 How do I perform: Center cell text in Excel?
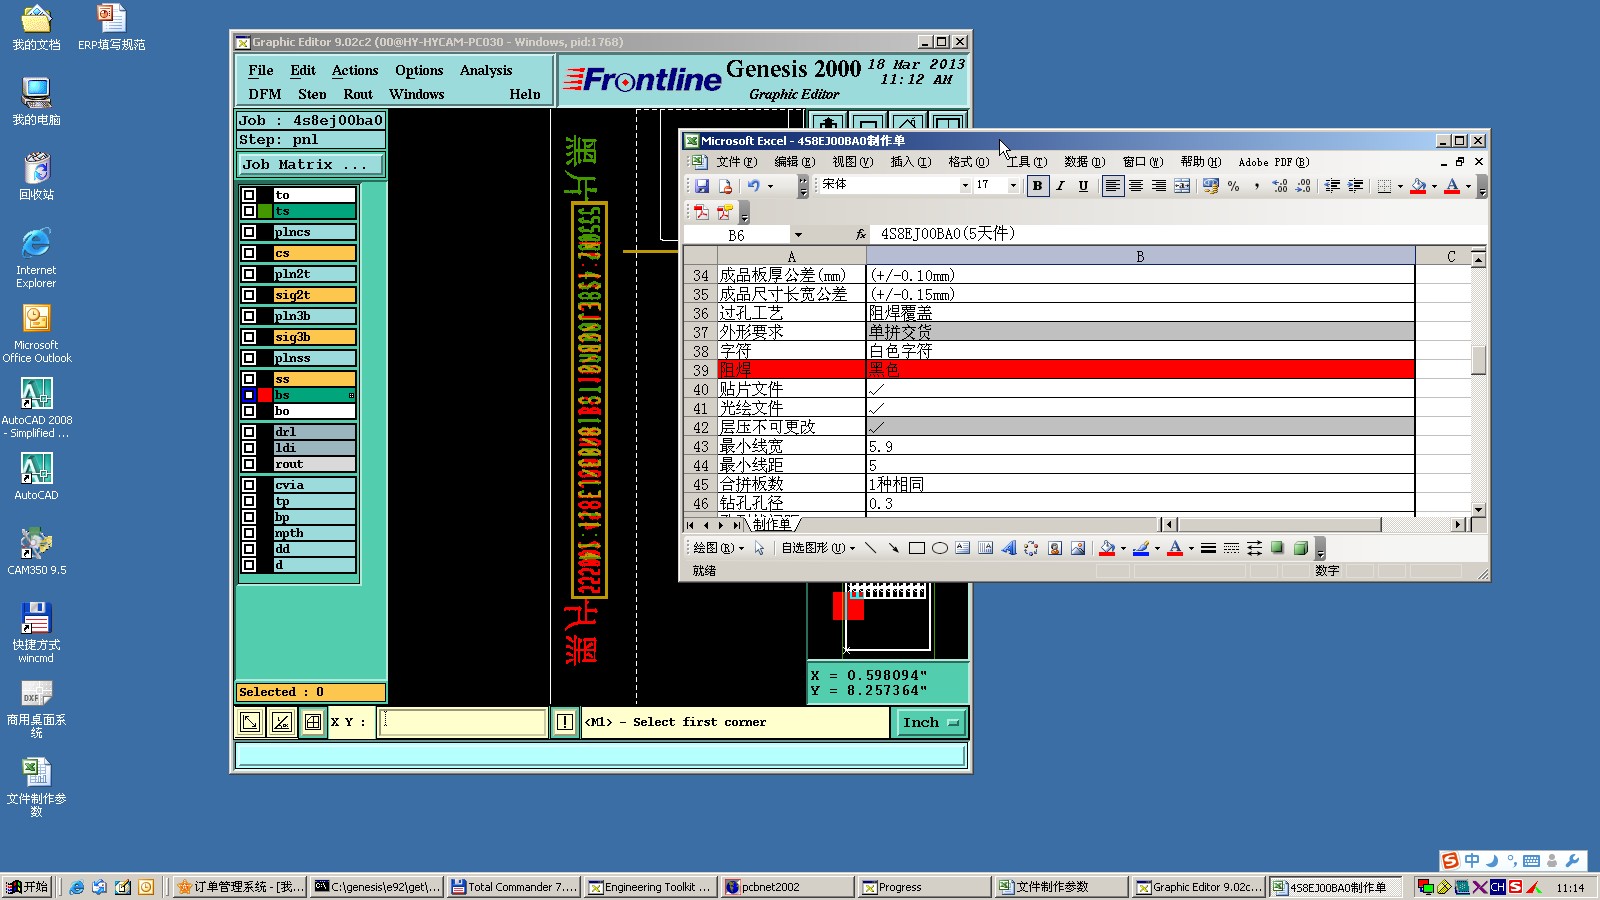(1136, 186)
